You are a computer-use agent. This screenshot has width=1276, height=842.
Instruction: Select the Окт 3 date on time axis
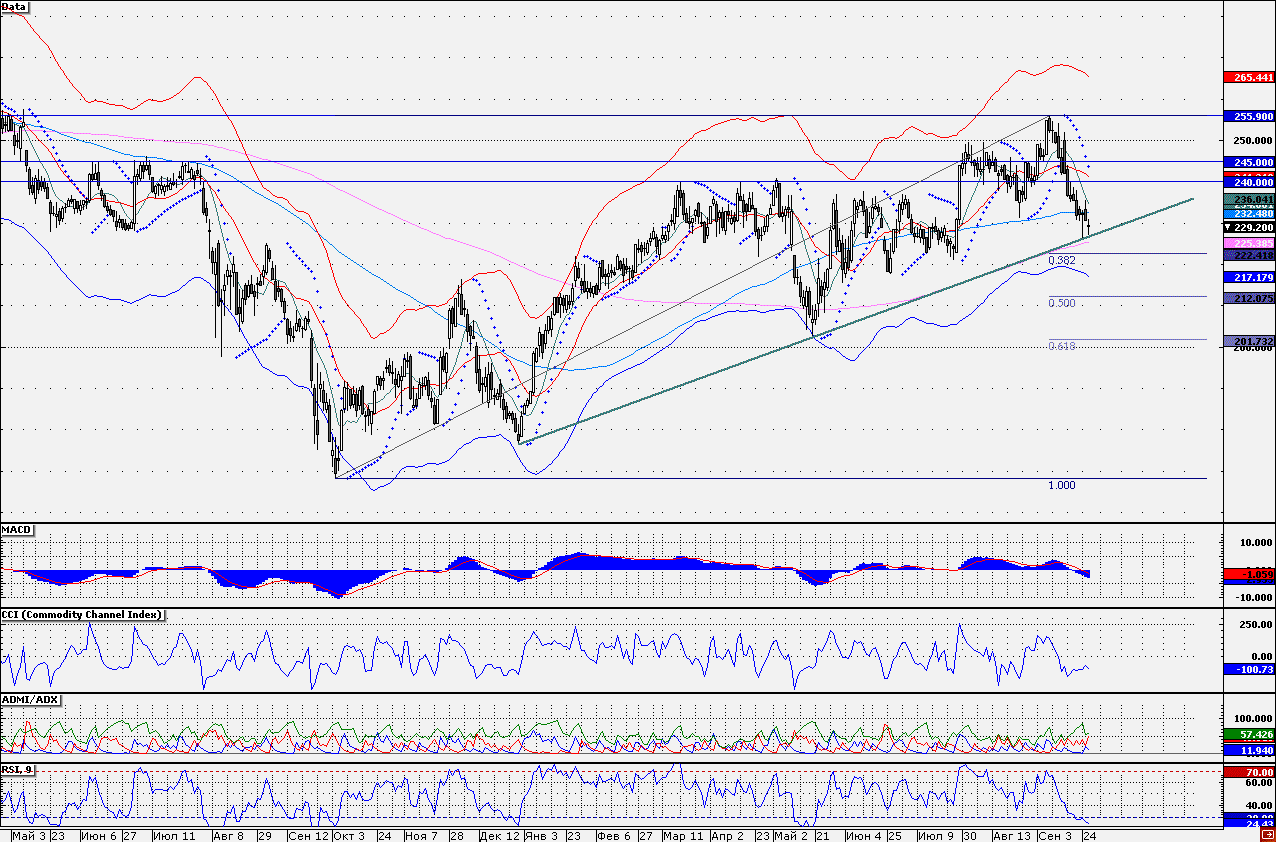pos(348,834)
